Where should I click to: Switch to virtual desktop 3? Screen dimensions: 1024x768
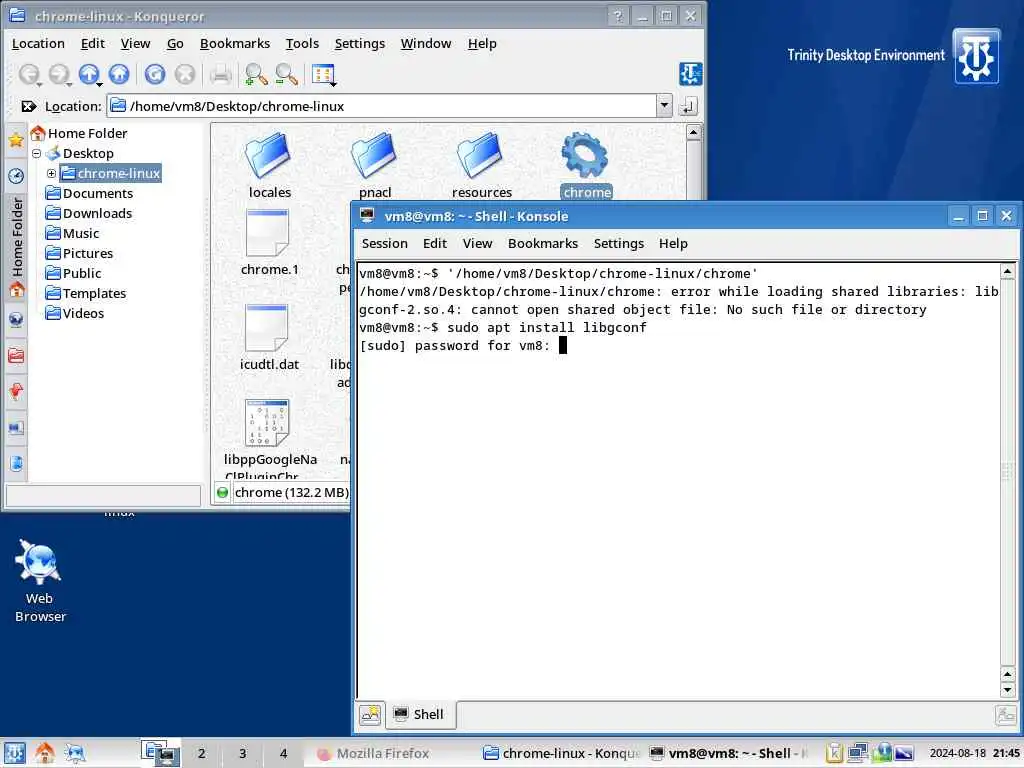[242, 754]
